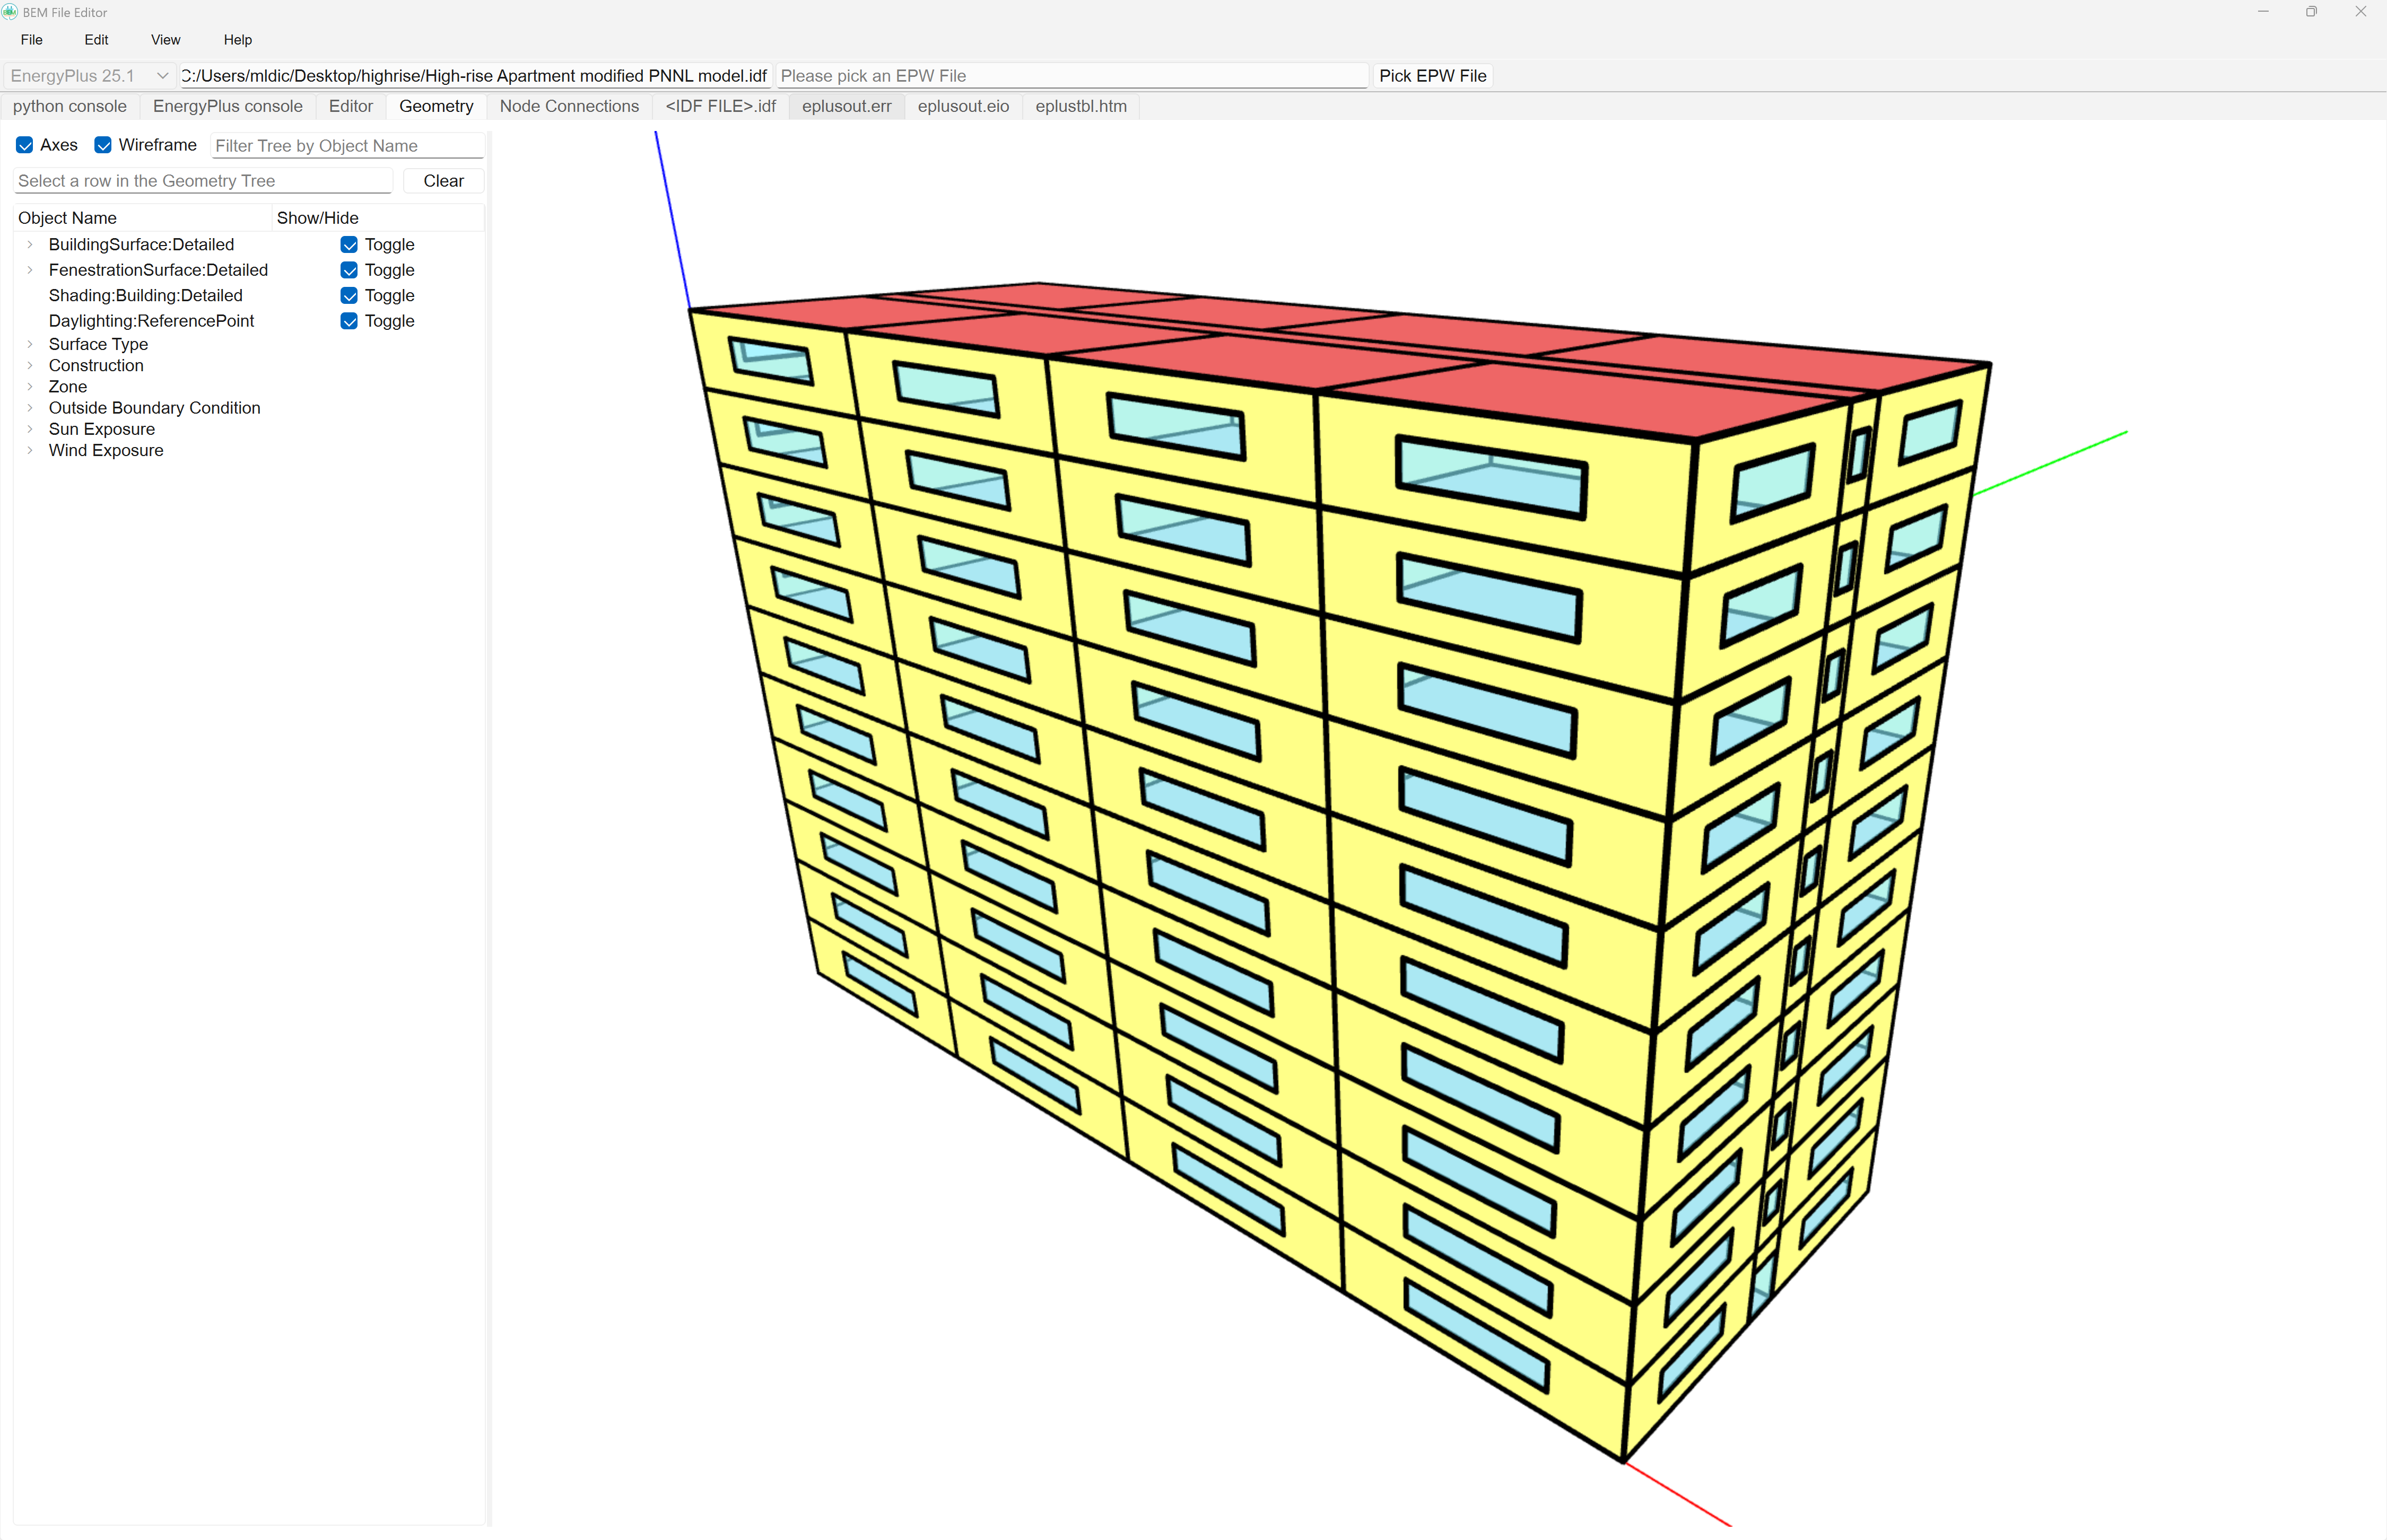The image size is (2387, 1540).
Task: Click the EPW file path field
Action: [x=1072, y=76]
